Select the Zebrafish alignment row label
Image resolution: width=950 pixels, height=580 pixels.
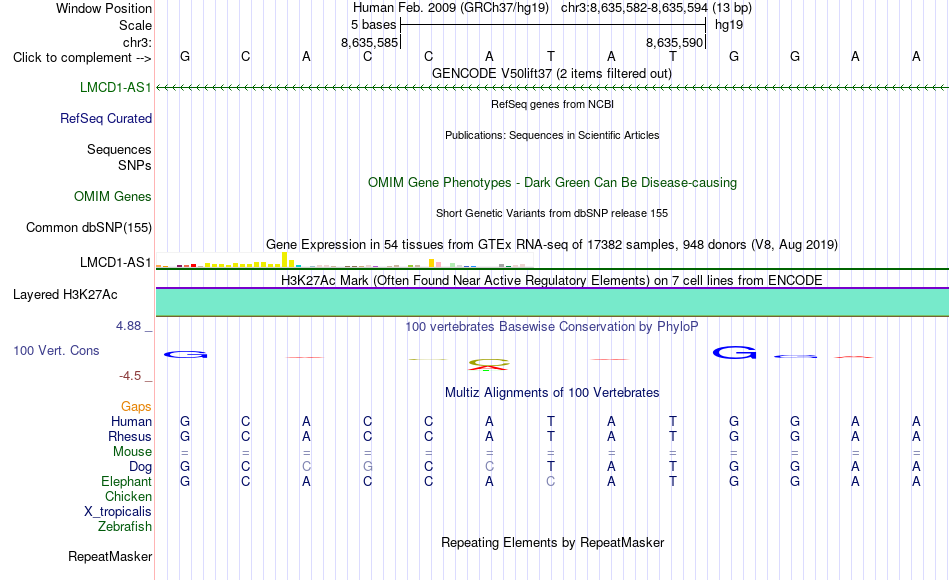click(x=125, y=526)
